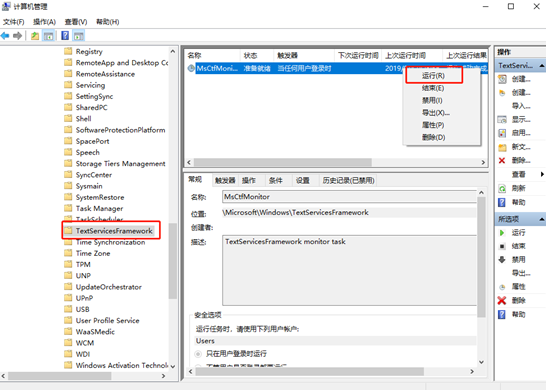Sort by 名称 column header
The width and height of the screenshot is (546, 390).
tap(212, 55)
